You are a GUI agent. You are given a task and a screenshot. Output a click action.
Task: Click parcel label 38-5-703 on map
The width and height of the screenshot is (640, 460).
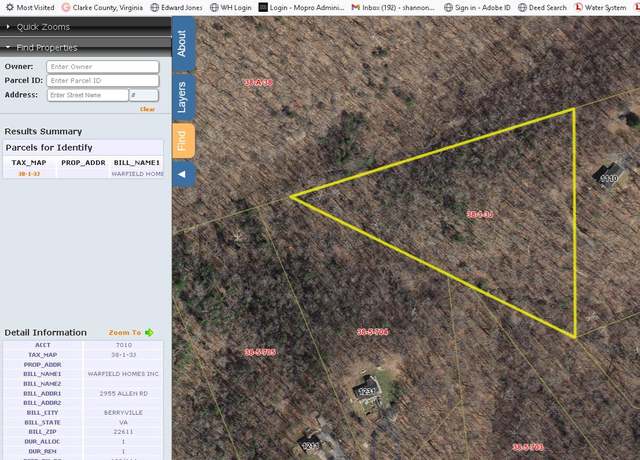pyautogui.click(x=528, y=447)
